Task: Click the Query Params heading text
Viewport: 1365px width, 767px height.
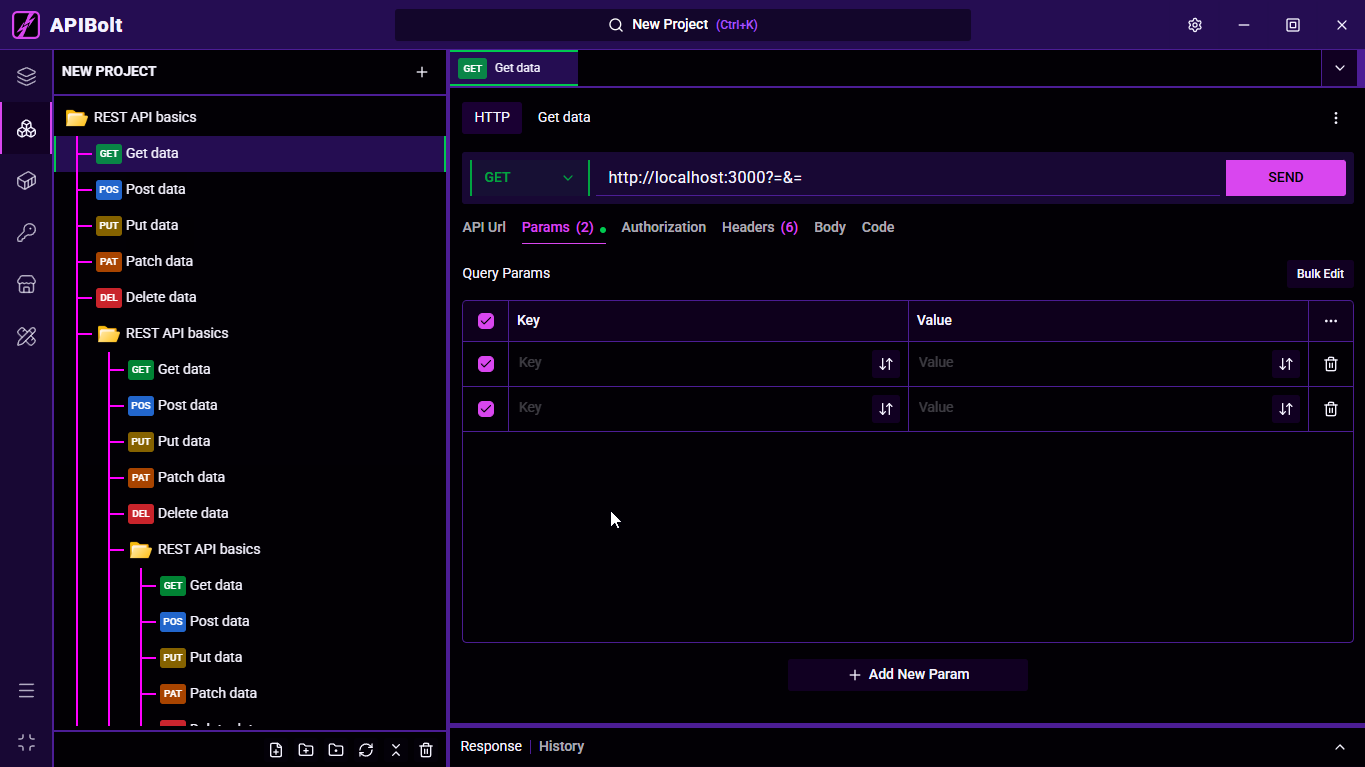Action: [506, 273]
